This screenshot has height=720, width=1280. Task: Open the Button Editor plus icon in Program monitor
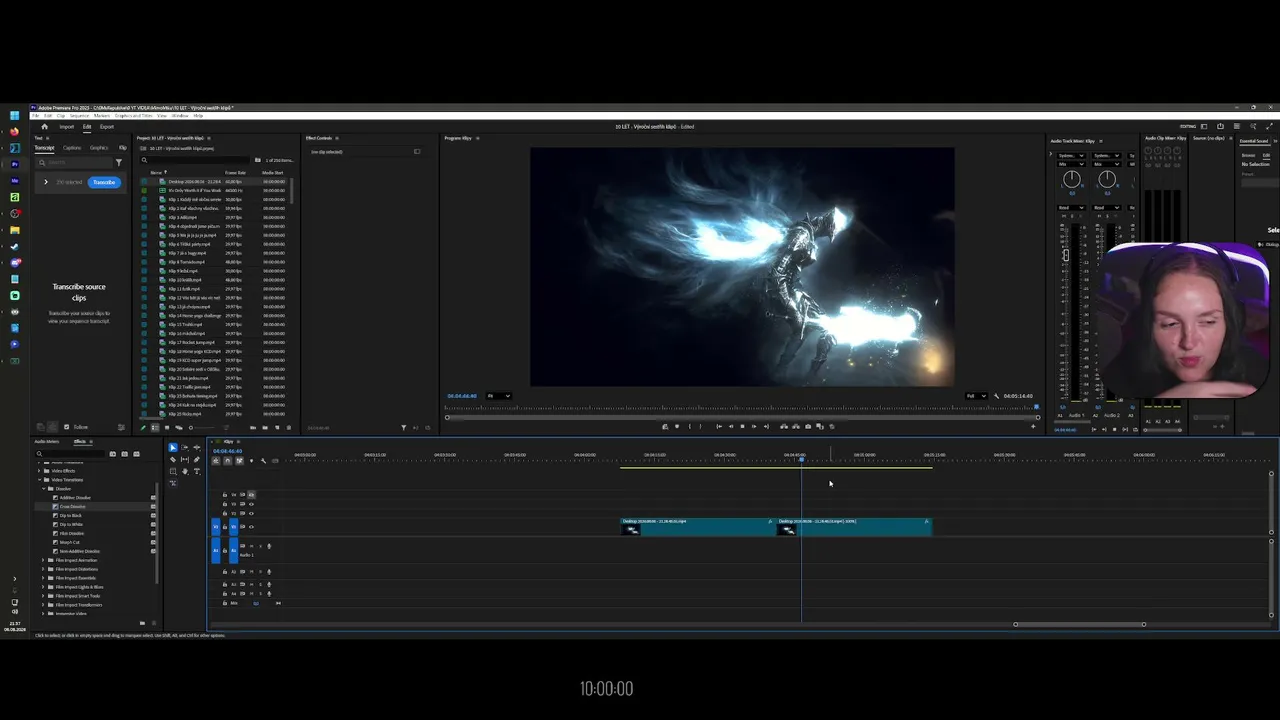(x=1033, y=427)
